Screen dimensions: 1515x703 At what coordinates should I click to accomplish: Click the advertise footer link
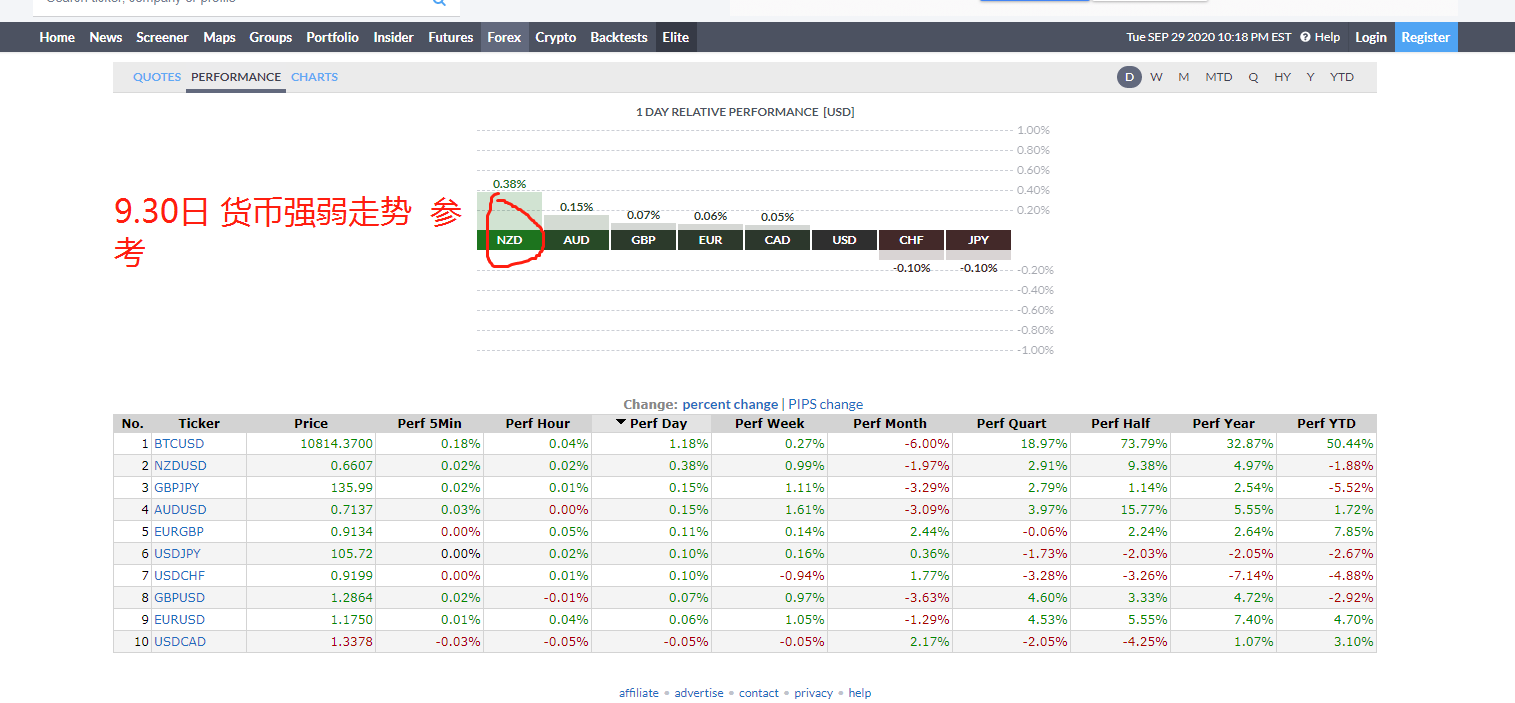699,693
